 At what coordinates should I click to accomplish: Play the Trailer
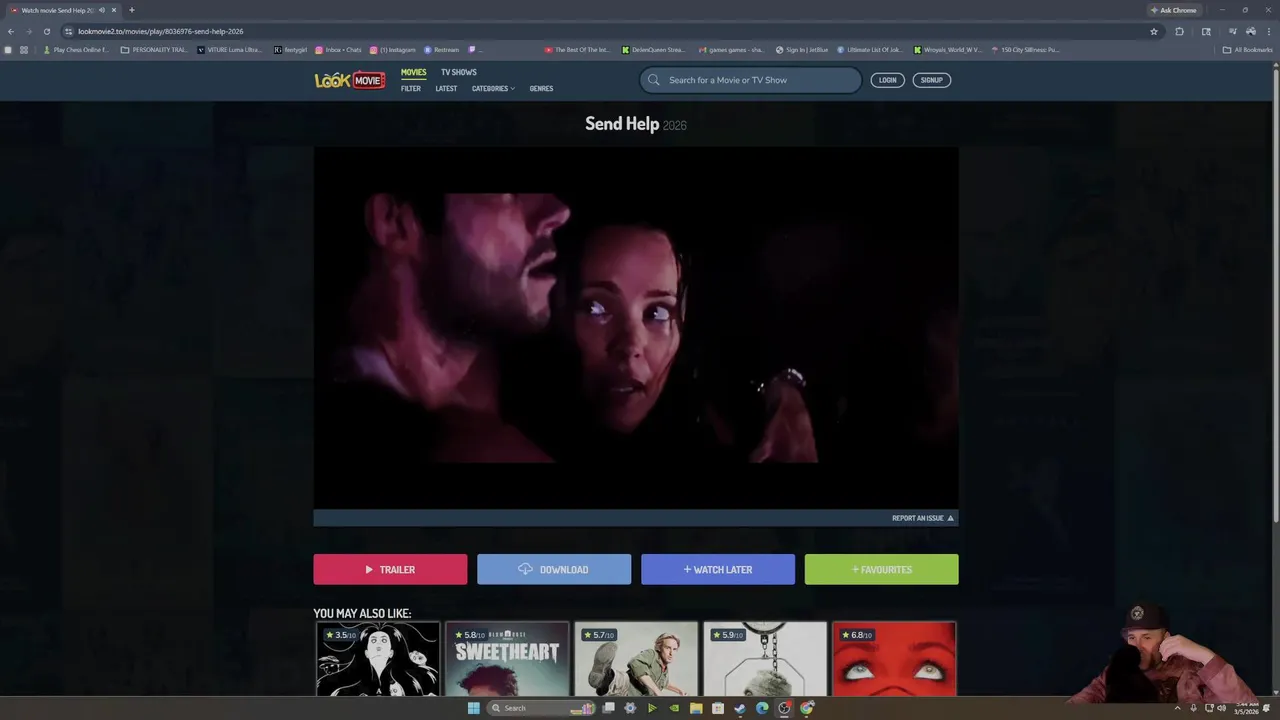pos(390,569)
